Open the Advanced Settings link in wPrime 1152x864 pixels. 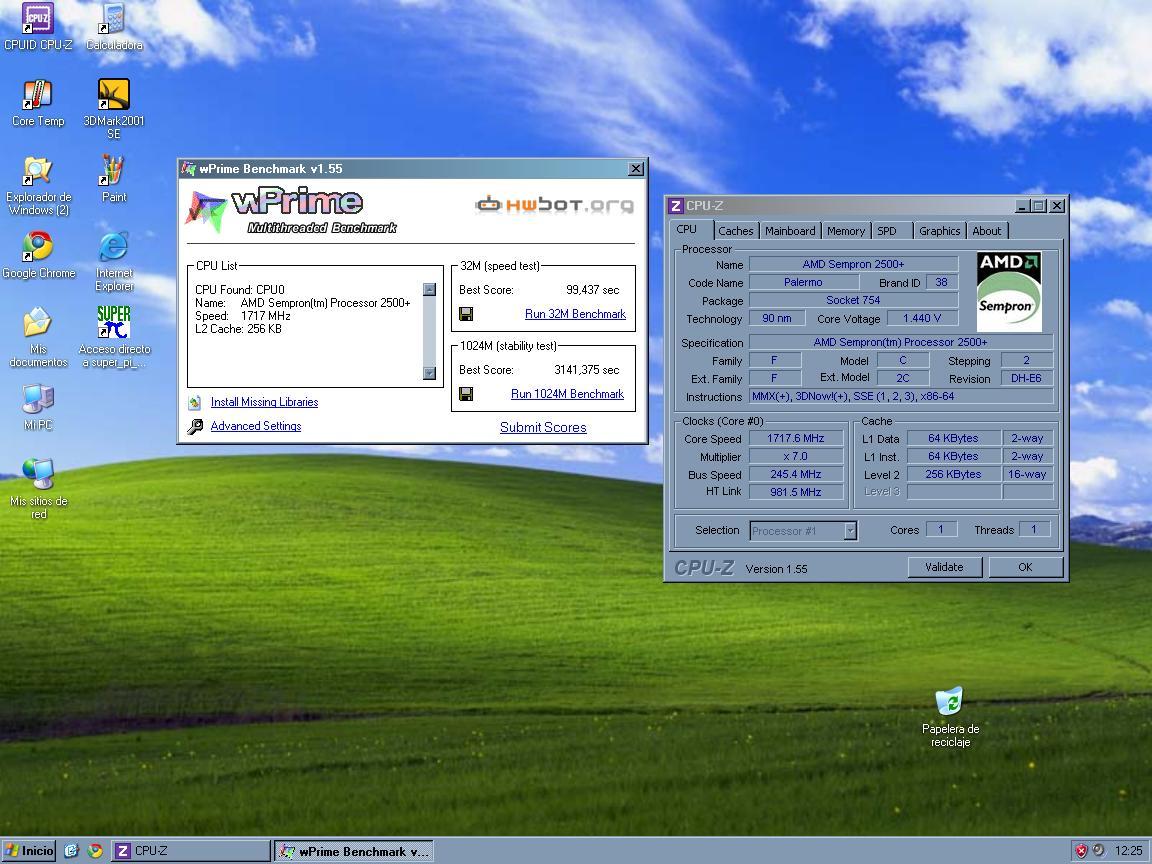coord(256,425)
